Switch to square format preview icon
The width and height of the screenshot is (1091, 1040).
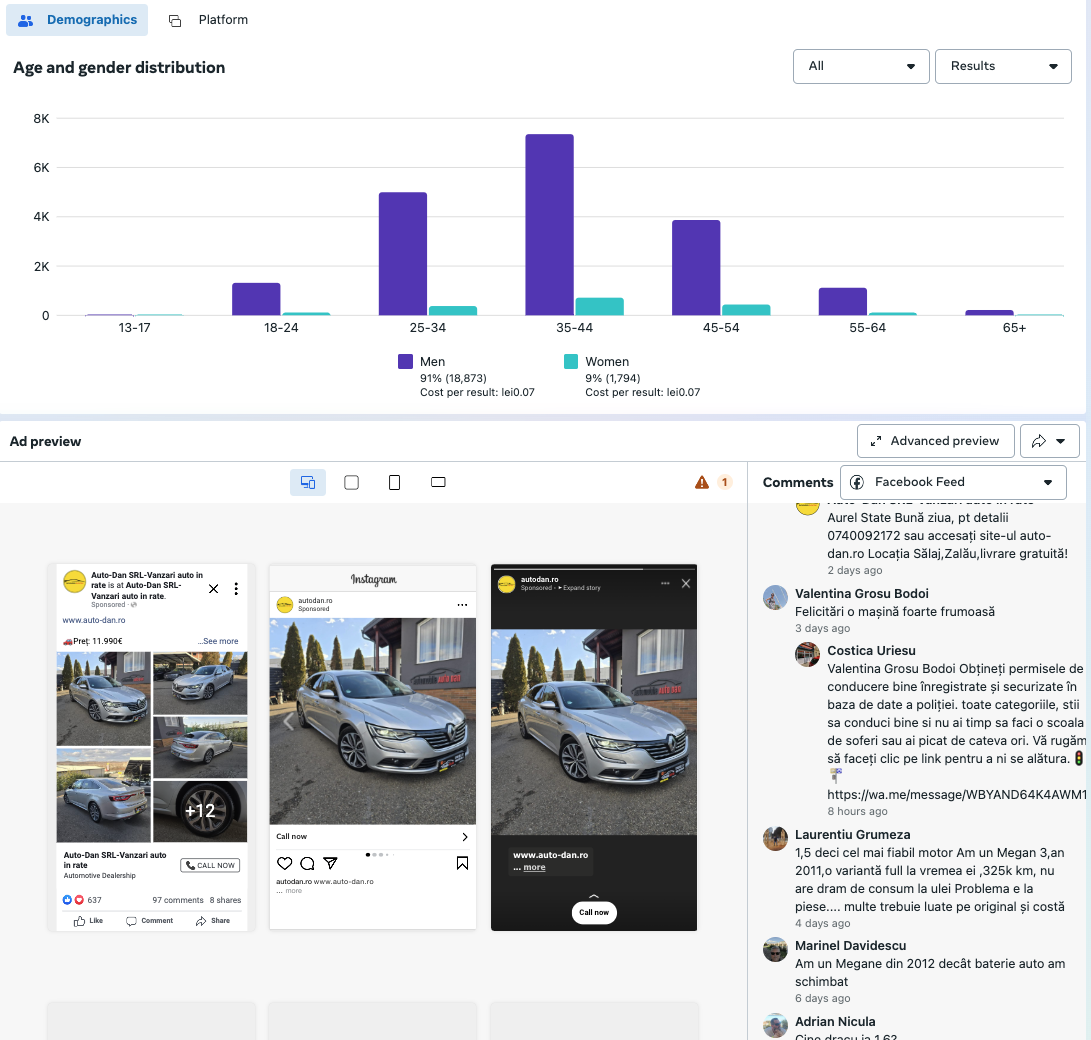pos(351,483)
